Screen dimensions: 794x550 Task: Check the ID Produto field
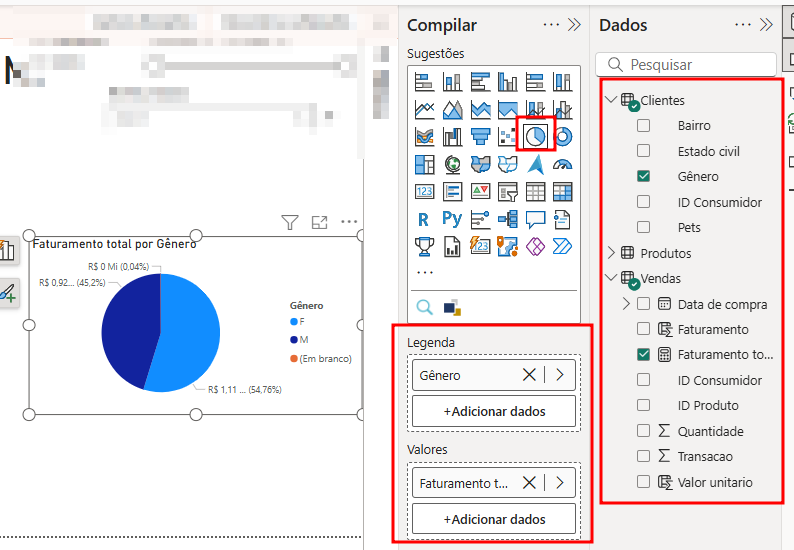pyautogui.click(x=643, y=405)
